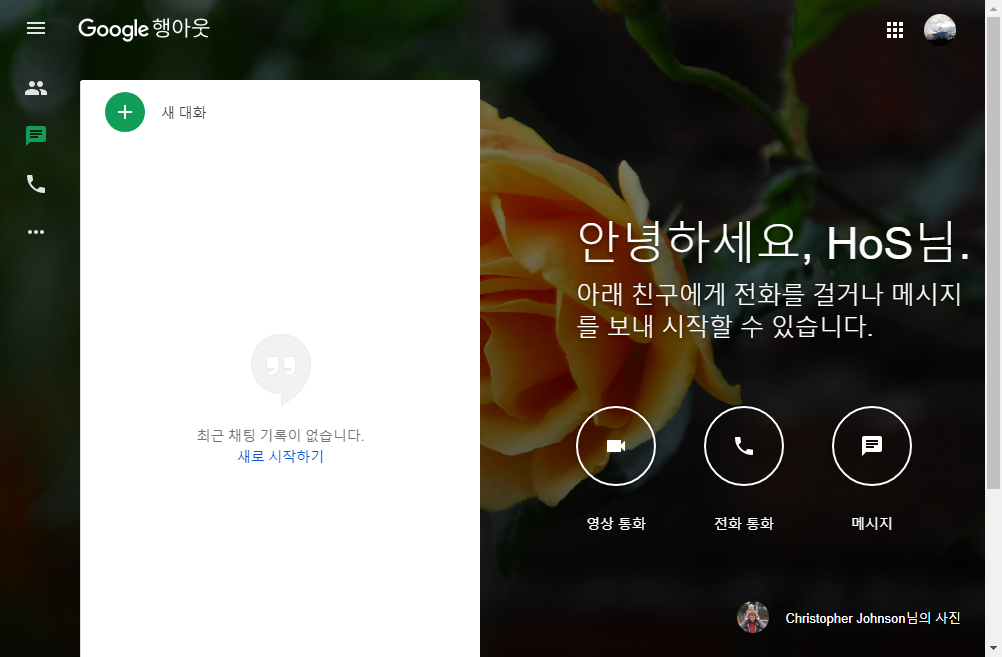The width and height of the screenshot is (1002, 657).
Task: Open the three-dot More options in sidebar
Action: (36, 231)
